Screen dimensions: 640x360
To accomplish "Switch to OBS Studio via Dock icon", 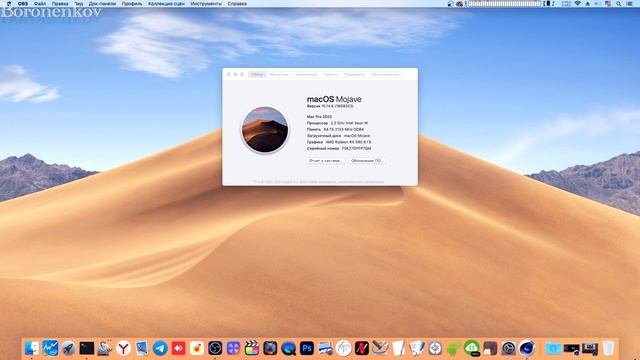I will (215, 348).
